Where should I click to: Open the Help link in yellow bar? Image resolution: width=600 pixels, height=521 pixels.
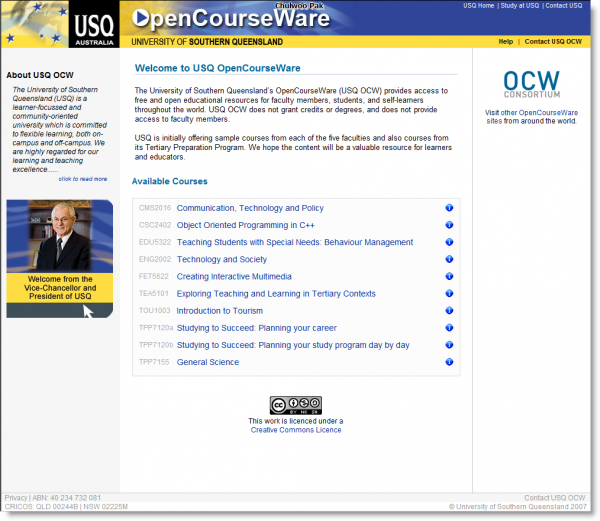(x=505, y=42)
